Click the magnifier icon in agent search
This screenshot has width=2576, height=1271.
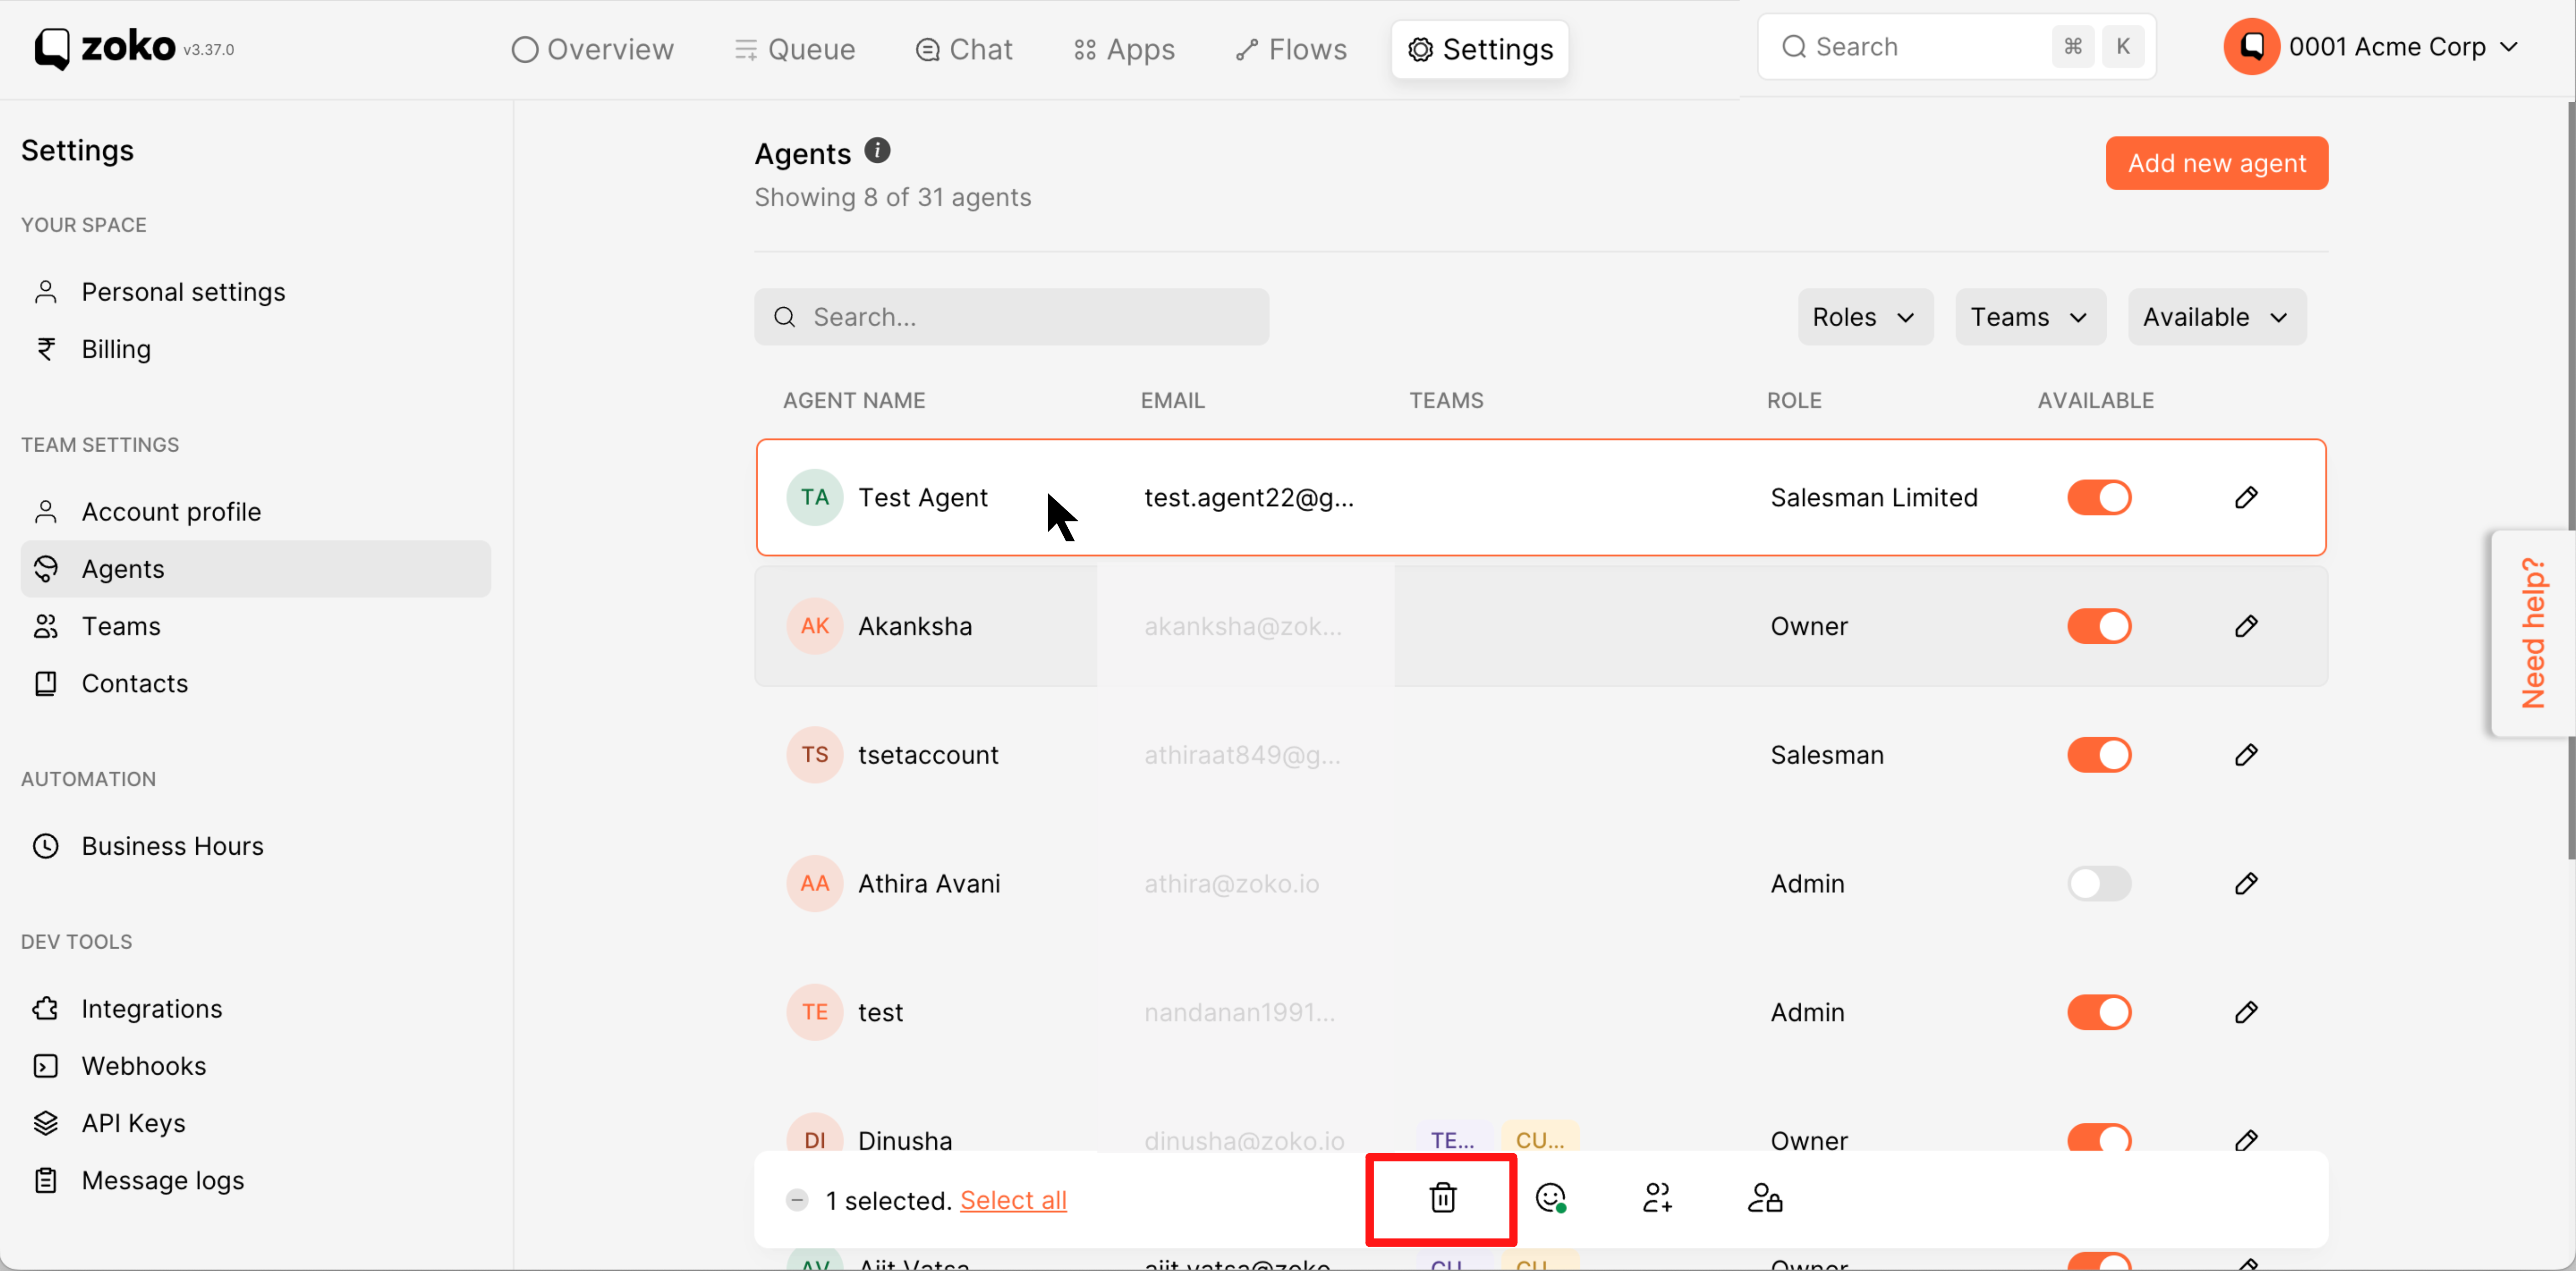[785, 317]
